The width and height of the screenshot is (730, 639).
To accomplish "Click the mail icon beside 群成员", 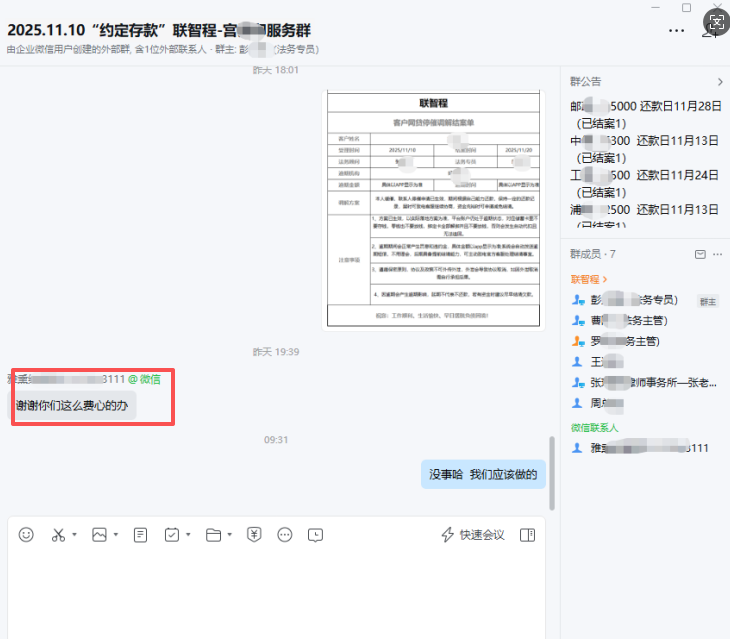I will click(x=699, y=254).
